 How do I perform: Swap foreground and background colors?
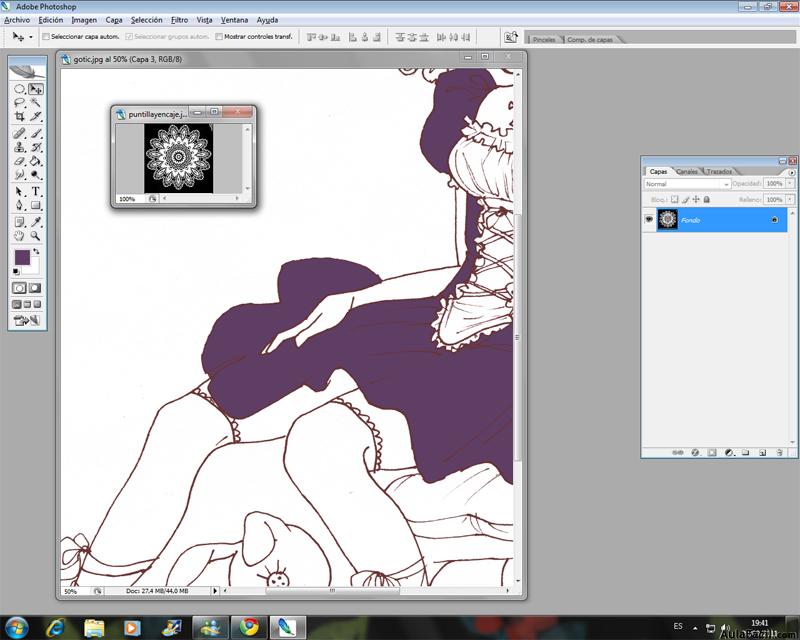[x=36, y=252]
